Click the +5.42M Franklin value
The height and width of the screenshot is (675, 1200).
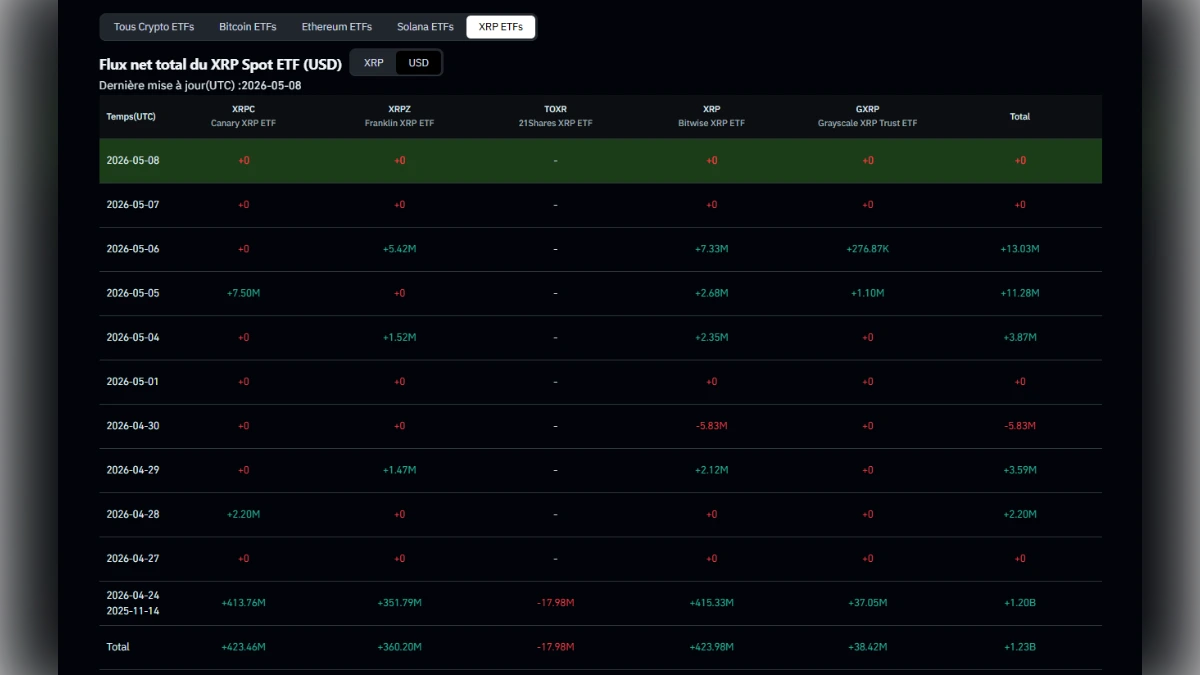(x=399, y=249)
